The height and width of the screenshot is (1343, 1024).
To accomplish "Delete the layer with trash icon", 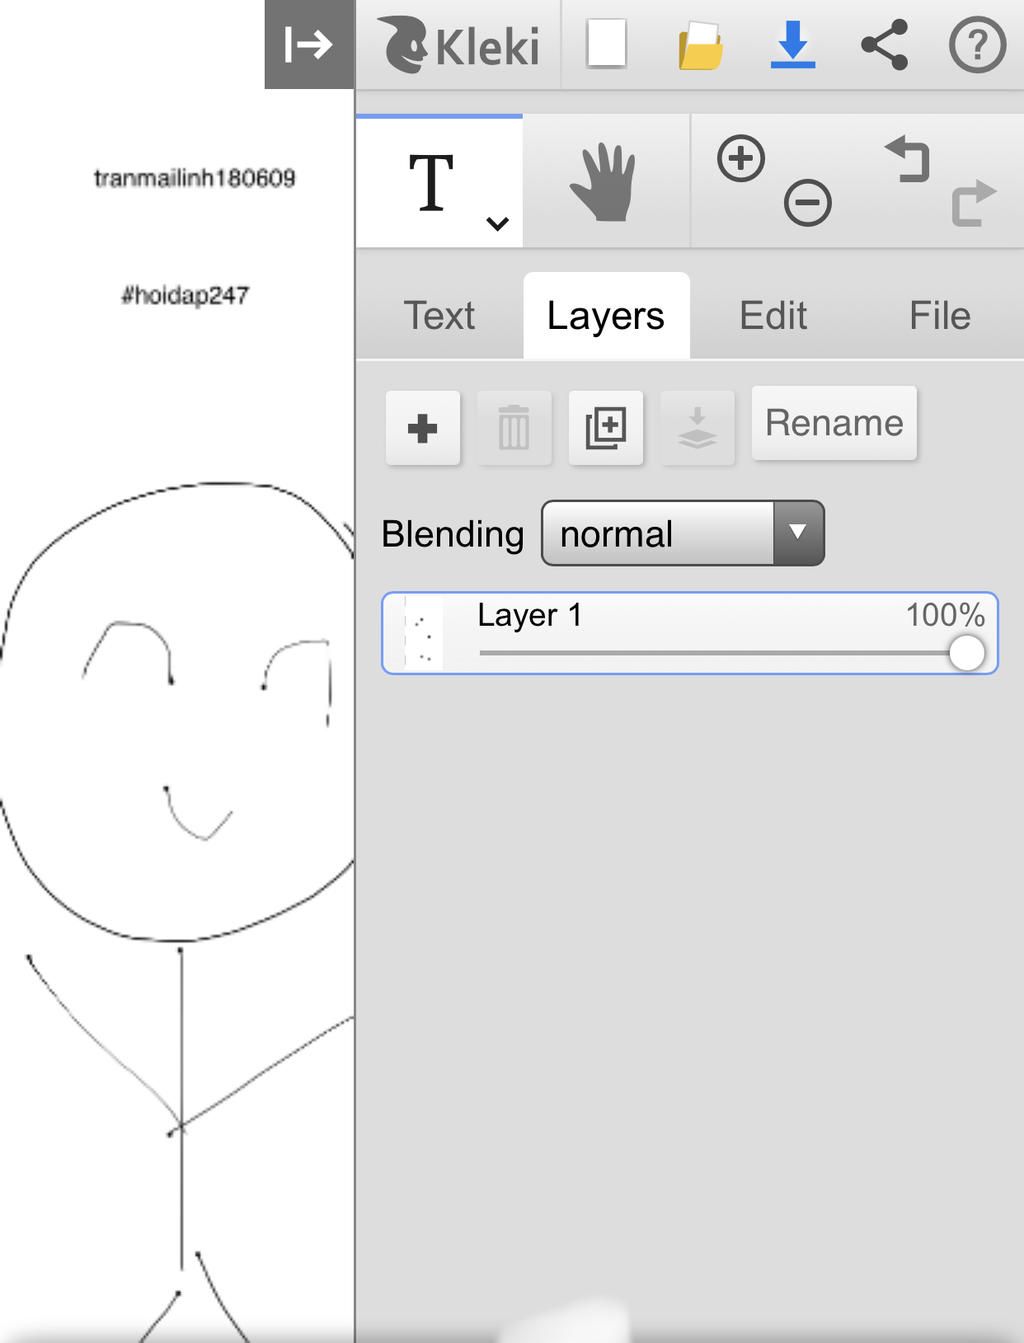I will click(514, 428).
